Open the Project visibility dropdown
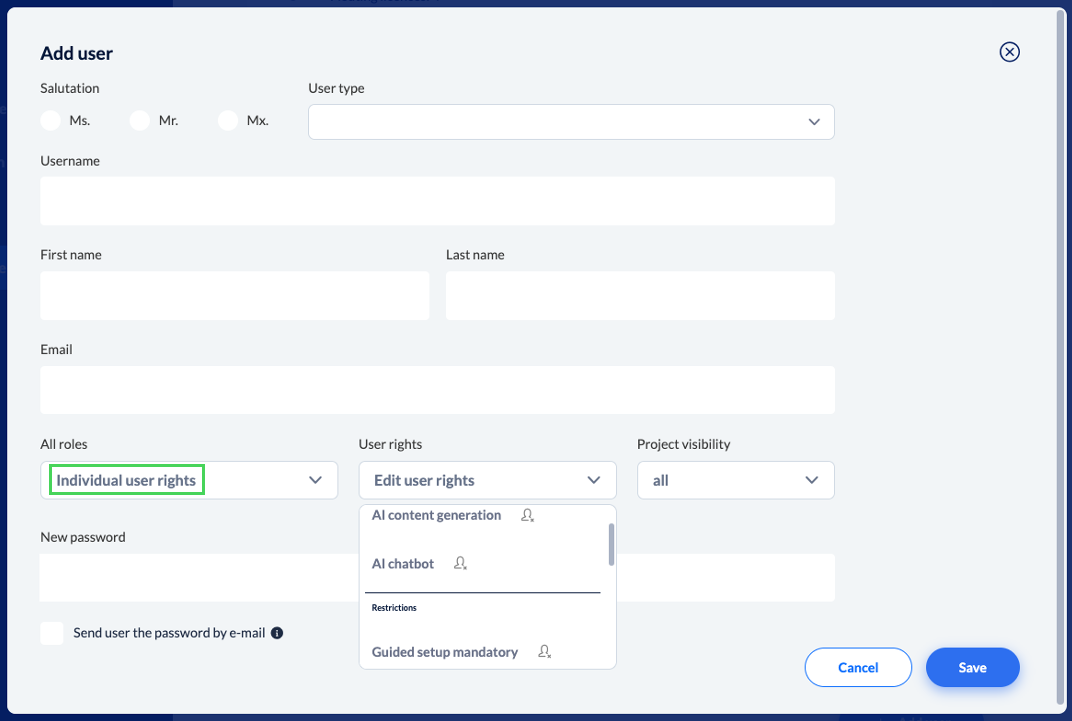The height and width of the screenshot is (721, 1072). 736,480
